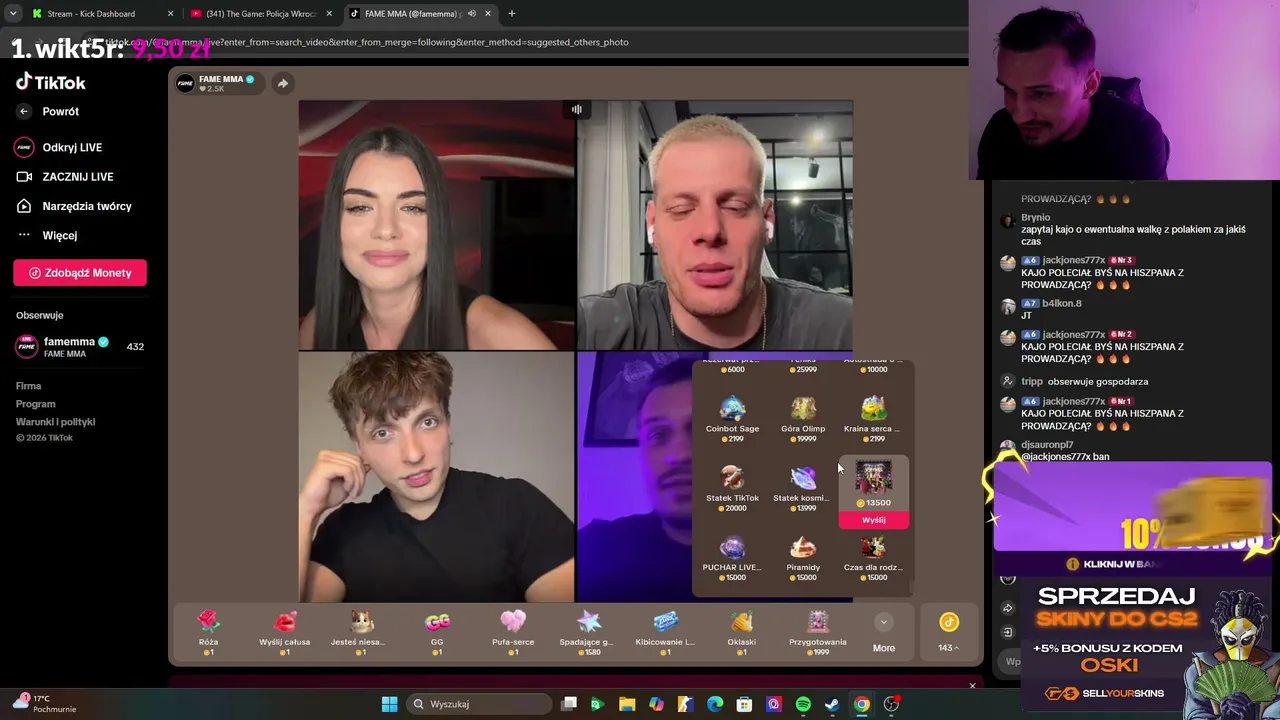Choose the Góra Olimp gift
The width and height of the screenshot is (1280, 720).
click(803, 419)
